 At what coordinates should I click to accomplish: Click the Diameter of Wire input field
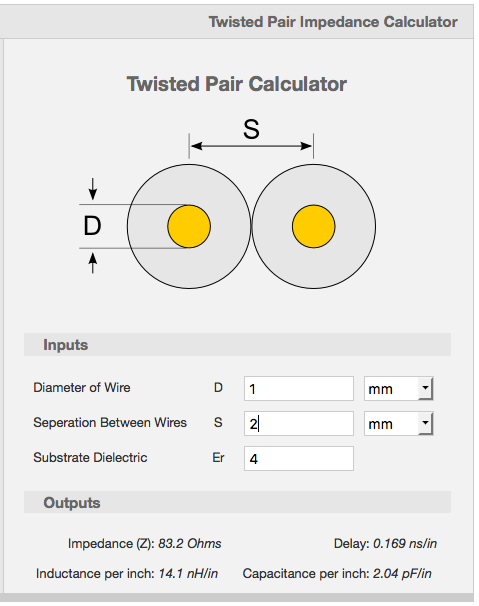click(298, 388)
